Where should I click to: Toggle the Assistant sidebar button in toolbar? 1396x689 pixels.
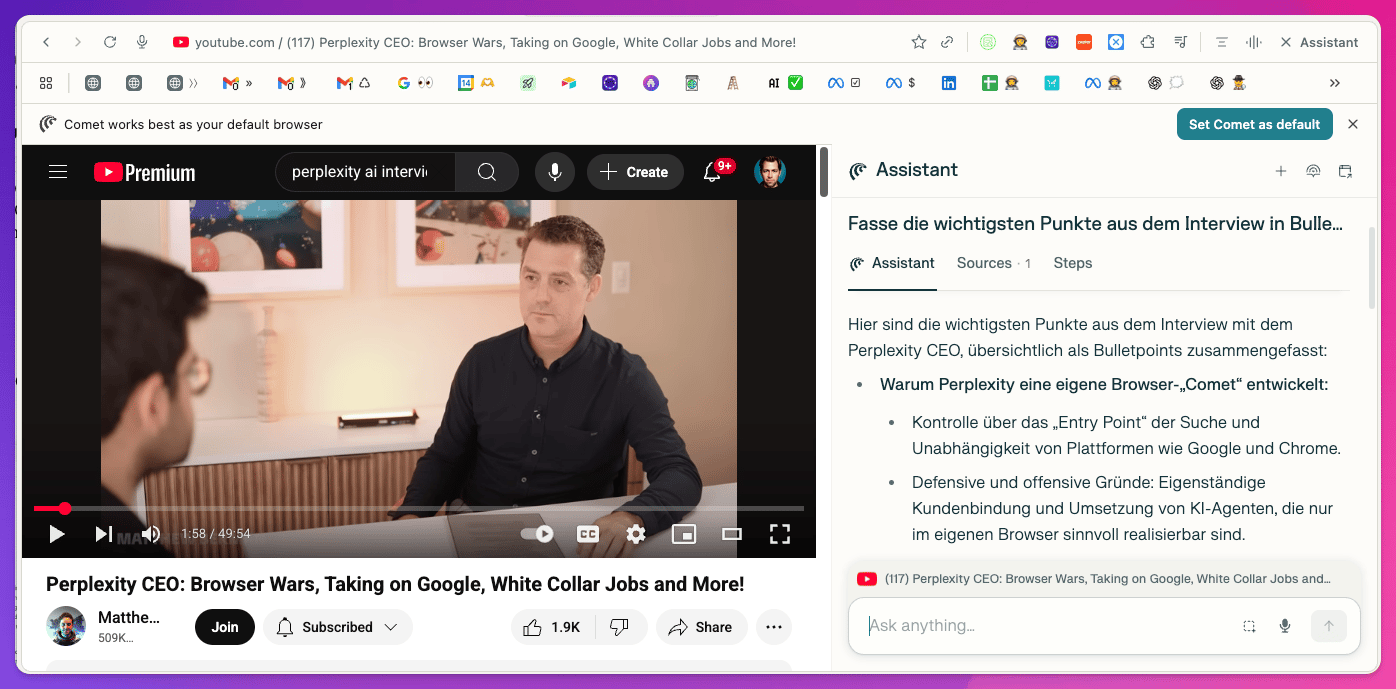tap(1320, 42)
